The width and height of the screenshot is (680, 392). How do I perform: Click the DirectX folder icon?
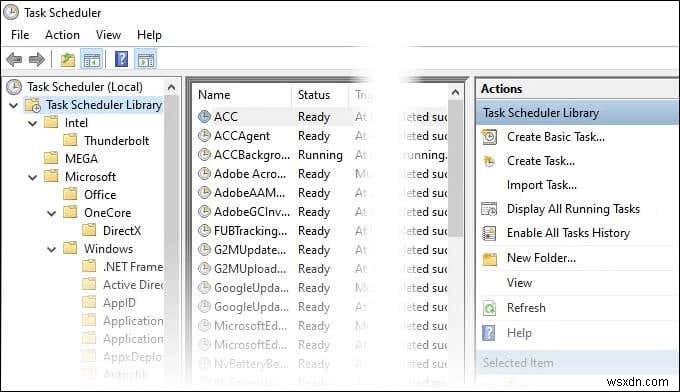point(89,230)
